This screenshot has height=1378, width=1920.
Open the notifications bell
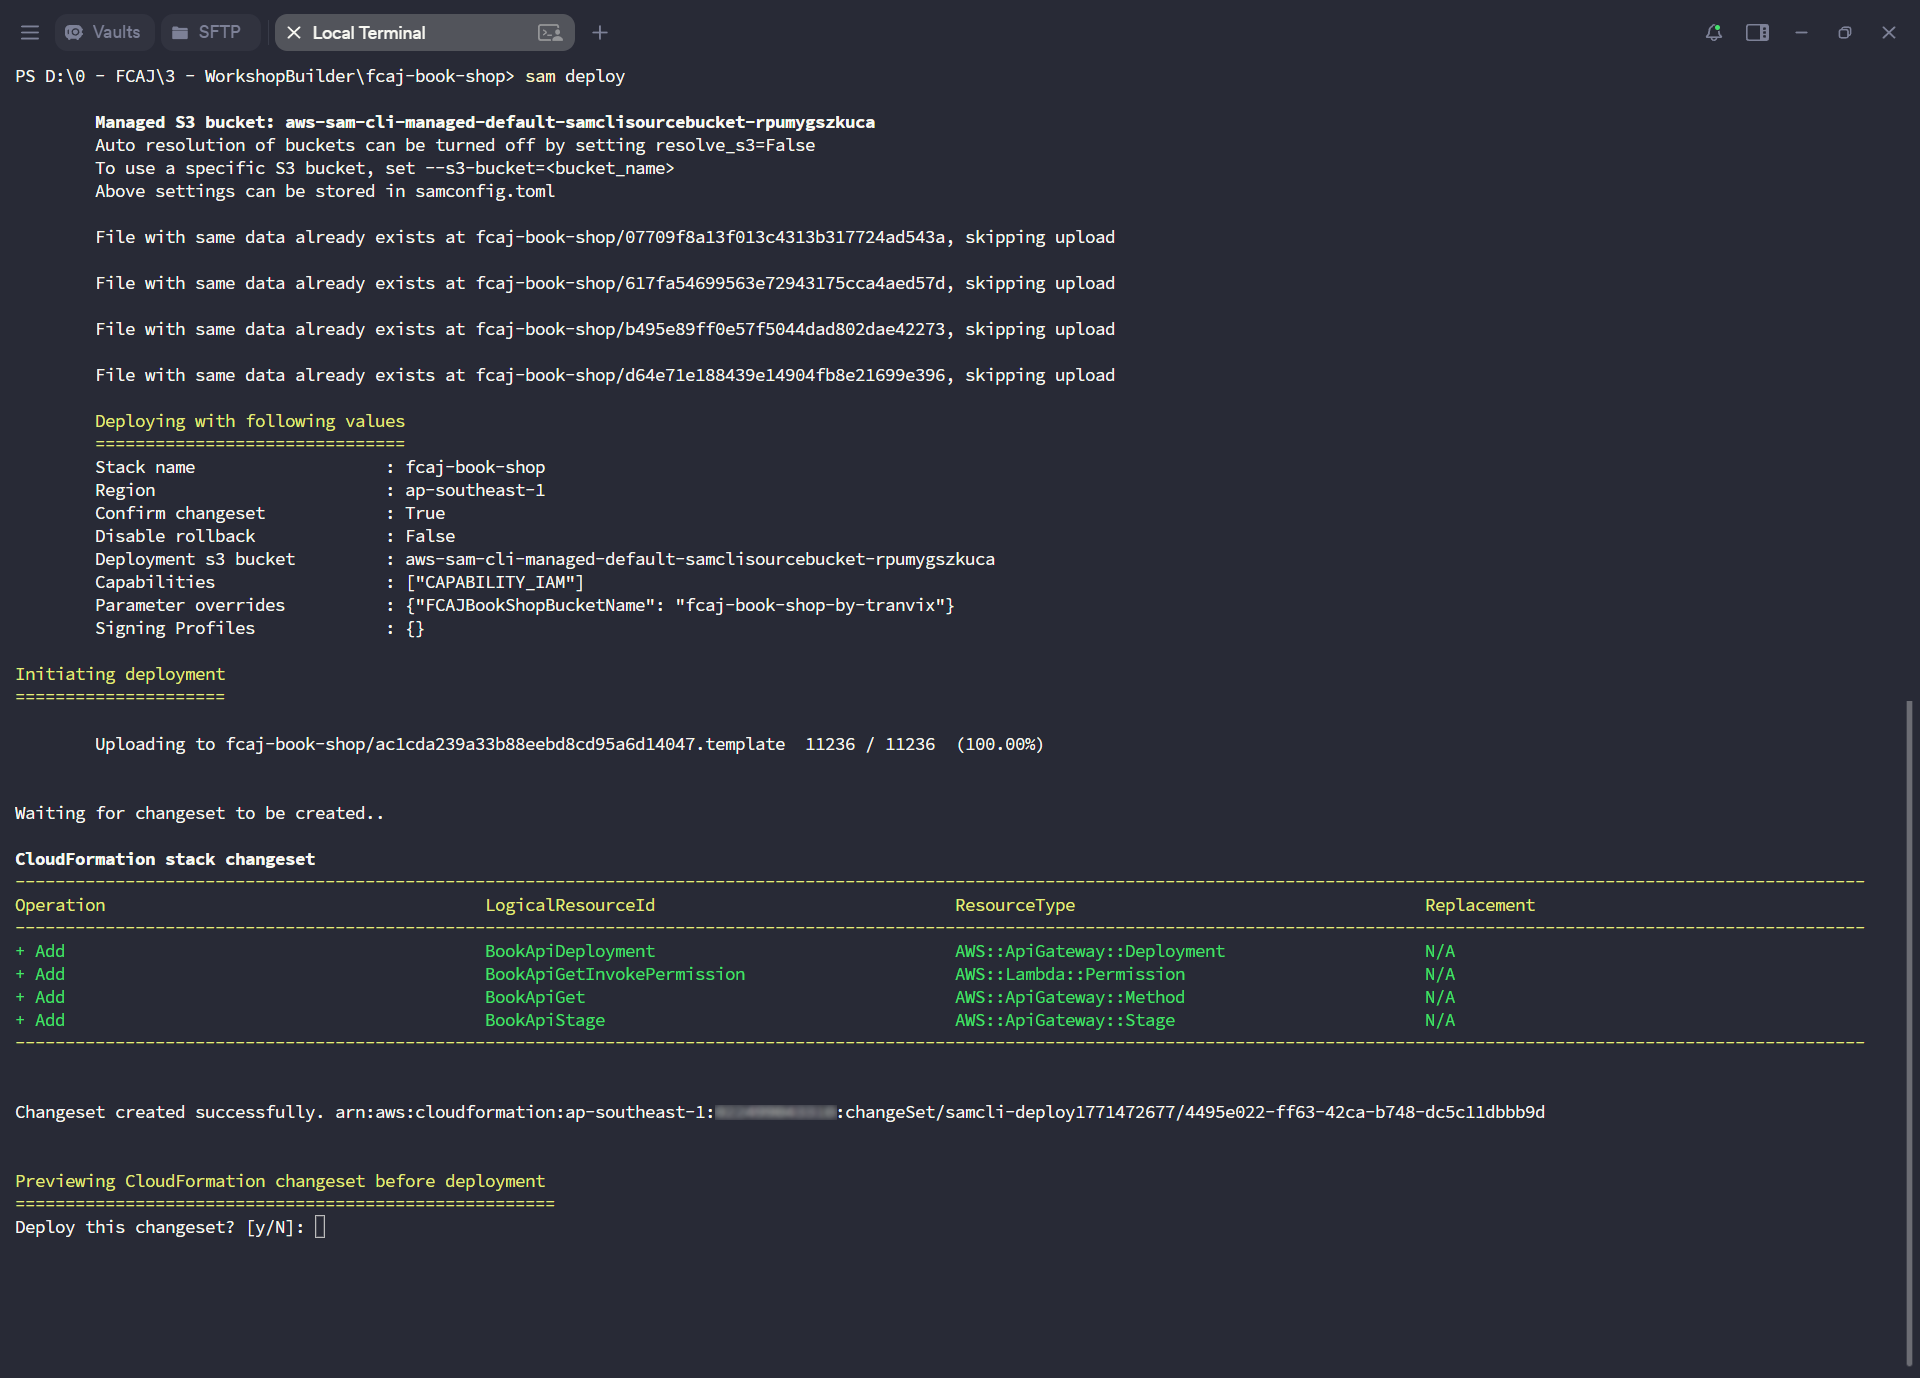(1713, 32)
